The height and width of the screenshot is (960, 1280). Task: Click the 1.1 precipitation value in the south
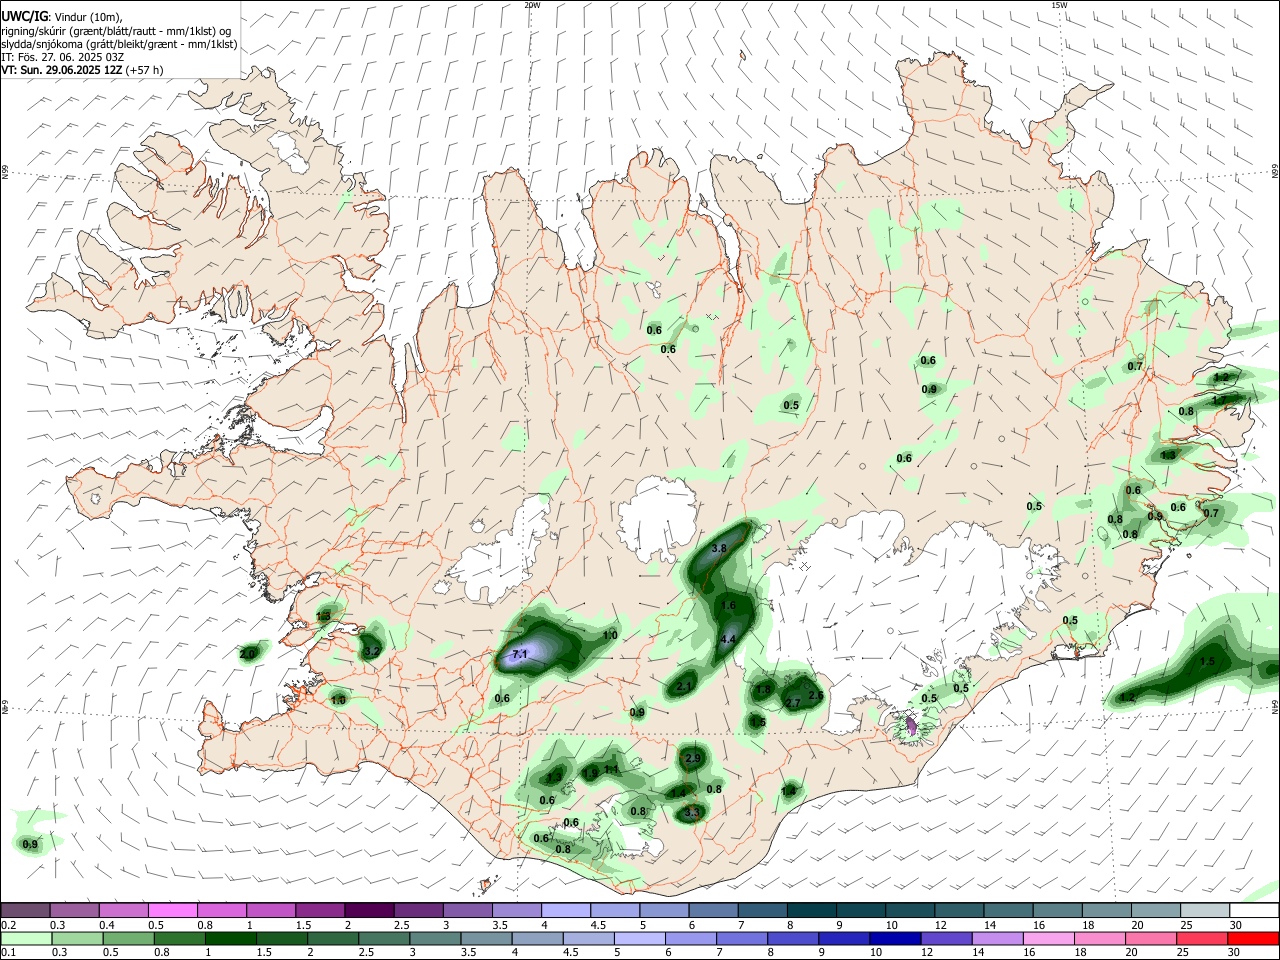click(x=612, y=769)
